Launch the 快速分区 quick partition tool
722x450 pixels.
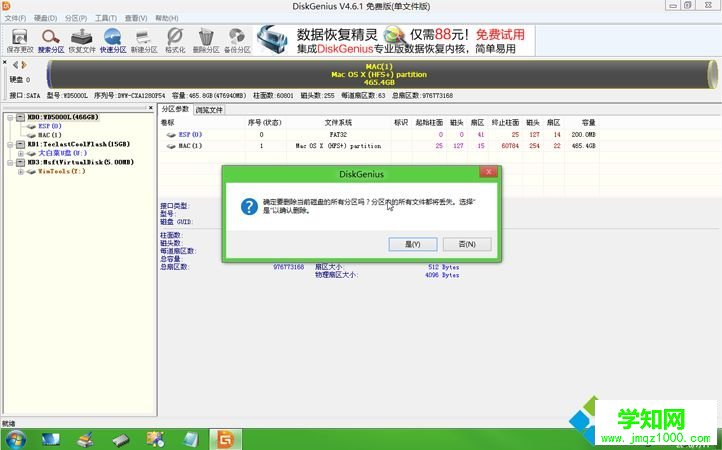click(113, 41)
